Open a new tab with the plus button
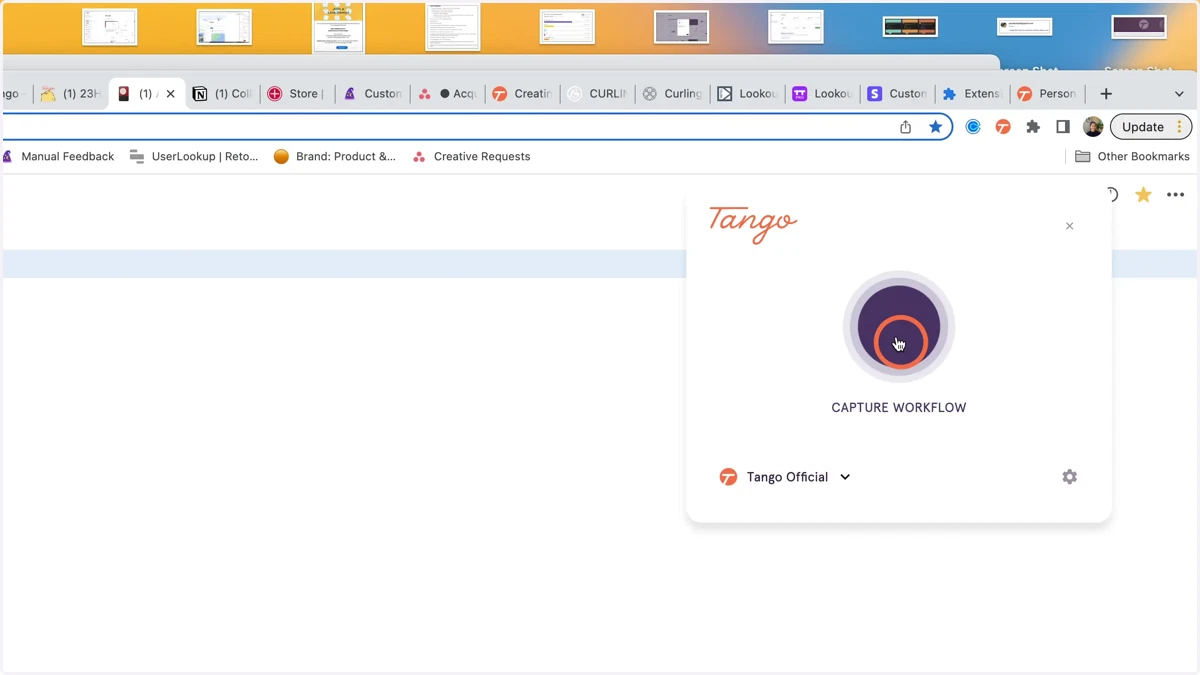This screenshot has width=1200, height=675. (1106, 94)
